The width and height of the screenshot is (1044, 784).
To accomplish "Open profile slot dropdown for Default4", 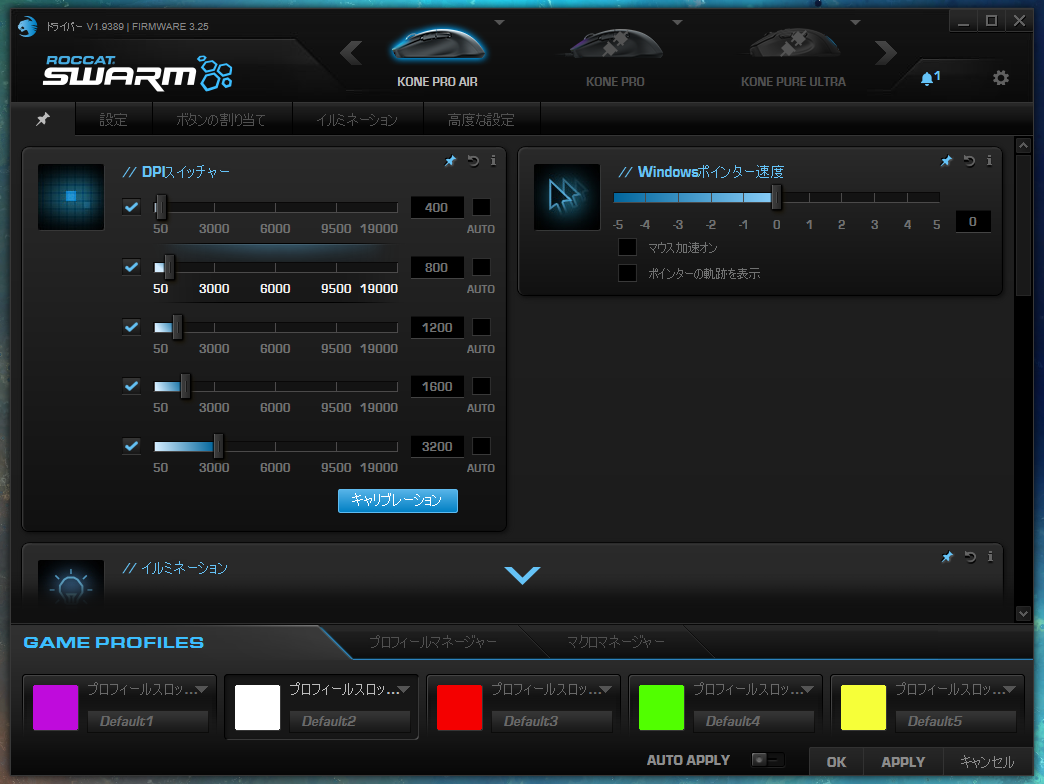I will [x=808, y=689].
